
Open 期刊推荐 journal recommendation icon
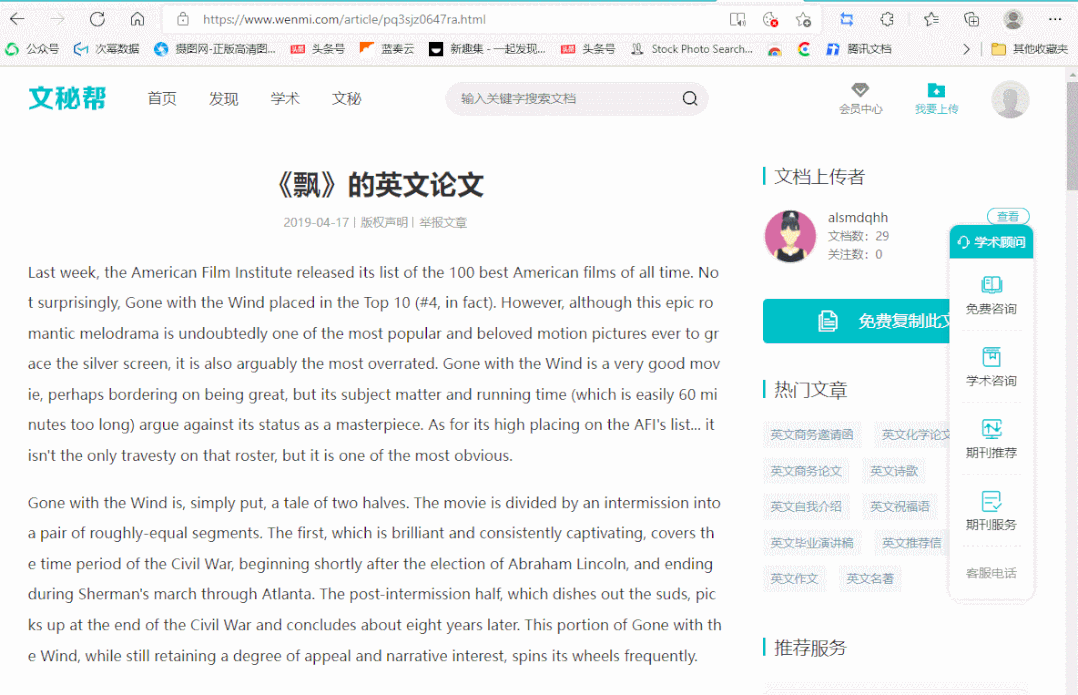[991, 437]
